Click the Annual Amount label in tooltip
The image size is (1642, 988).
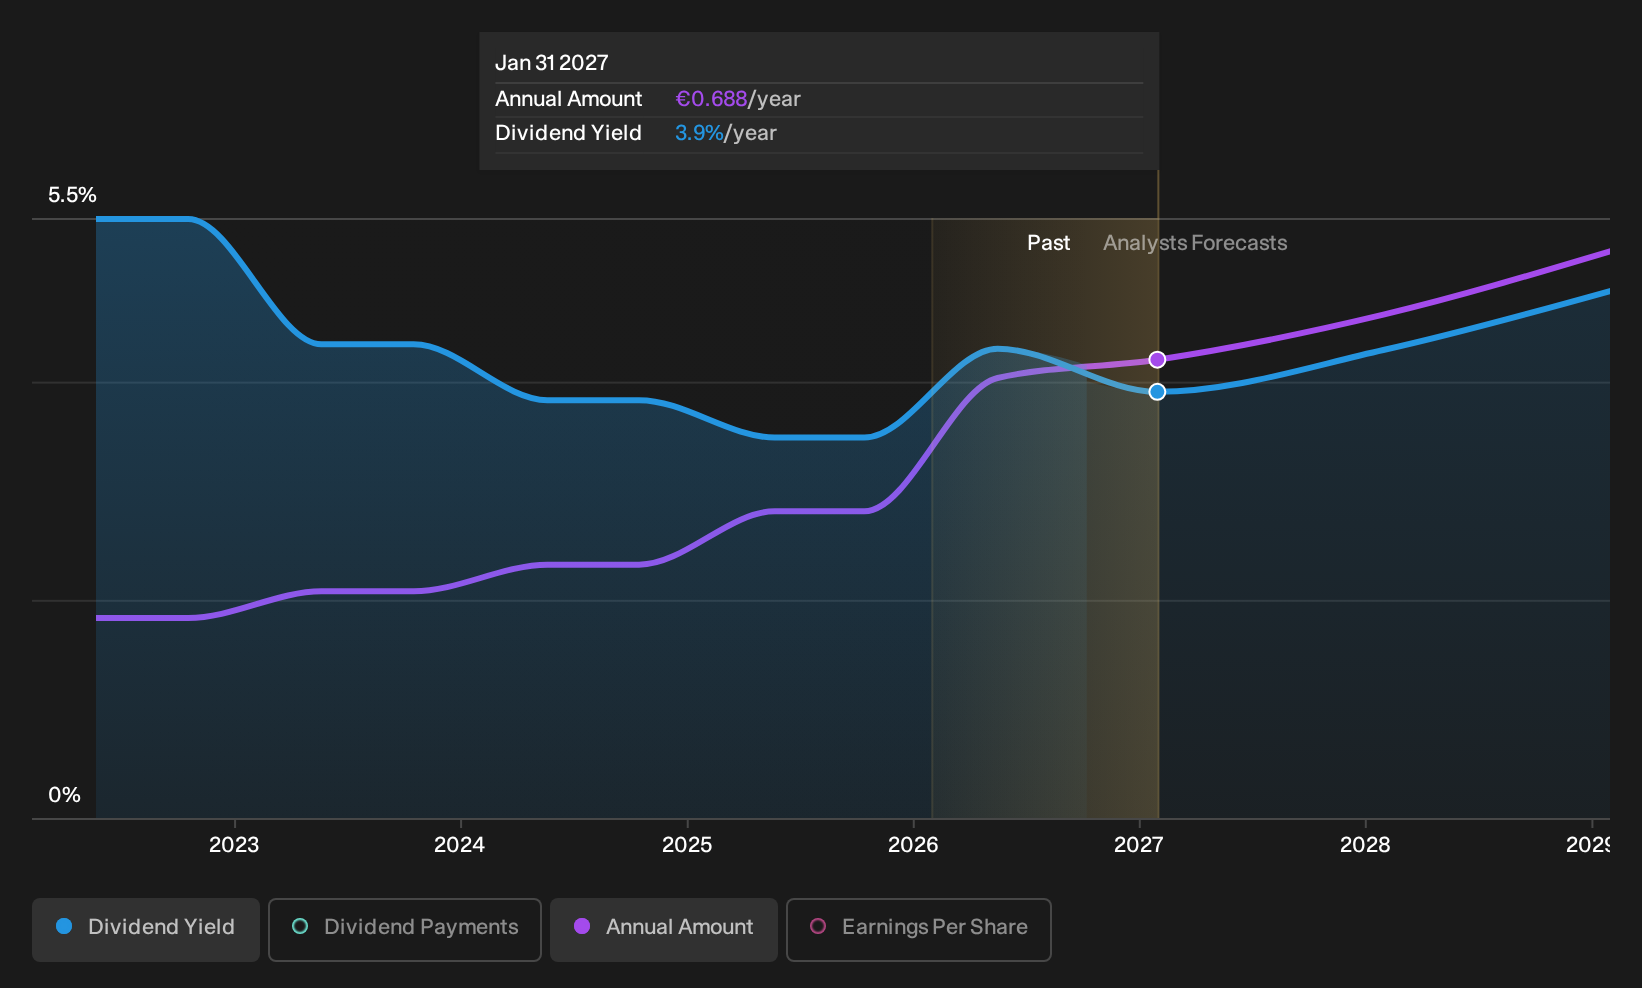[569, 99]
